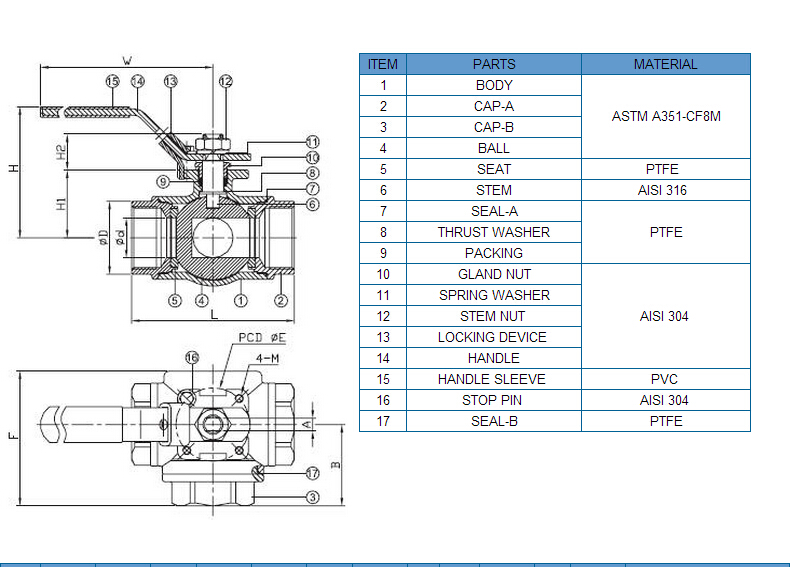
Task: Select the BALL part cell
Action: pos(494,148)
